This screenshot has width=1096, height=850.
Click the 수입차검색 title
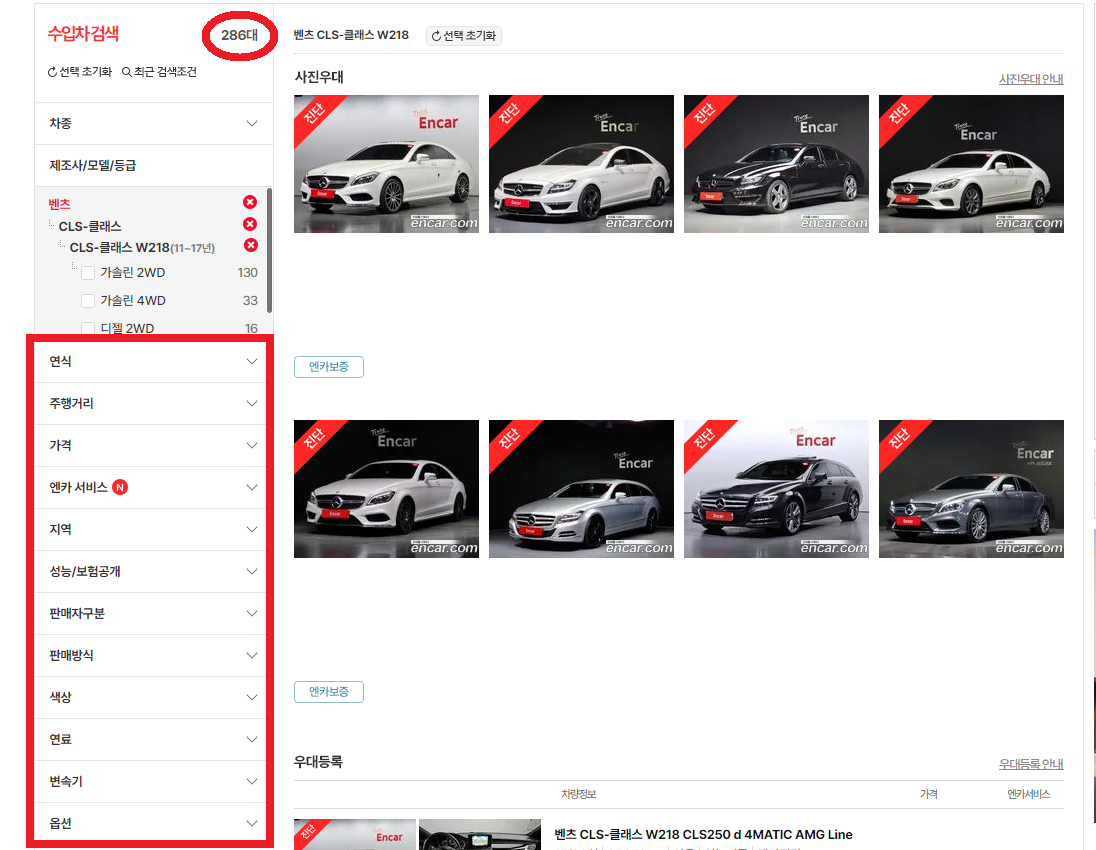click(83, 34)
